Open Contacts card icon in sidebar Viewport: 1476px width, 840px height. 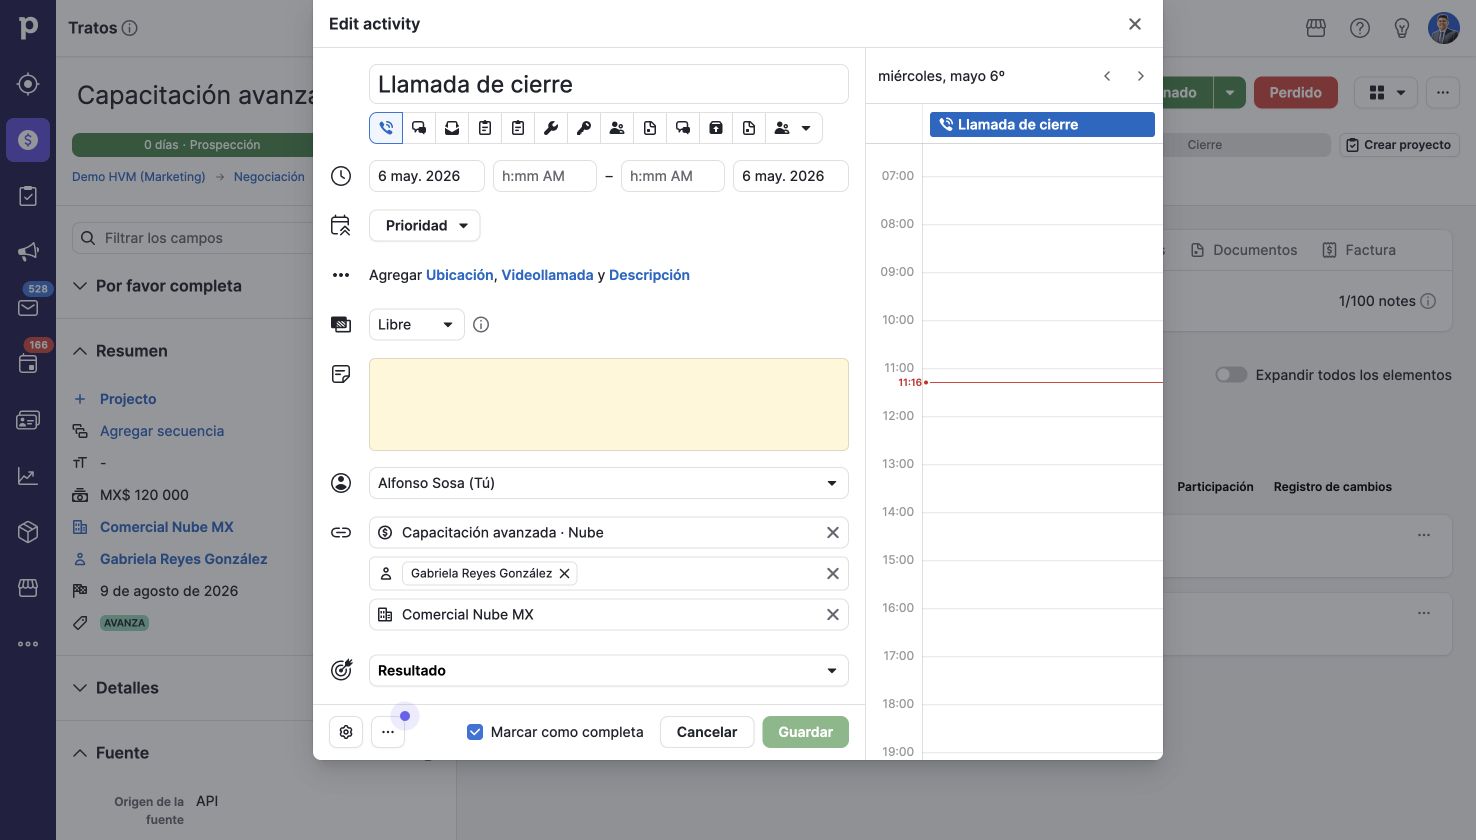[x=28, y=420]
